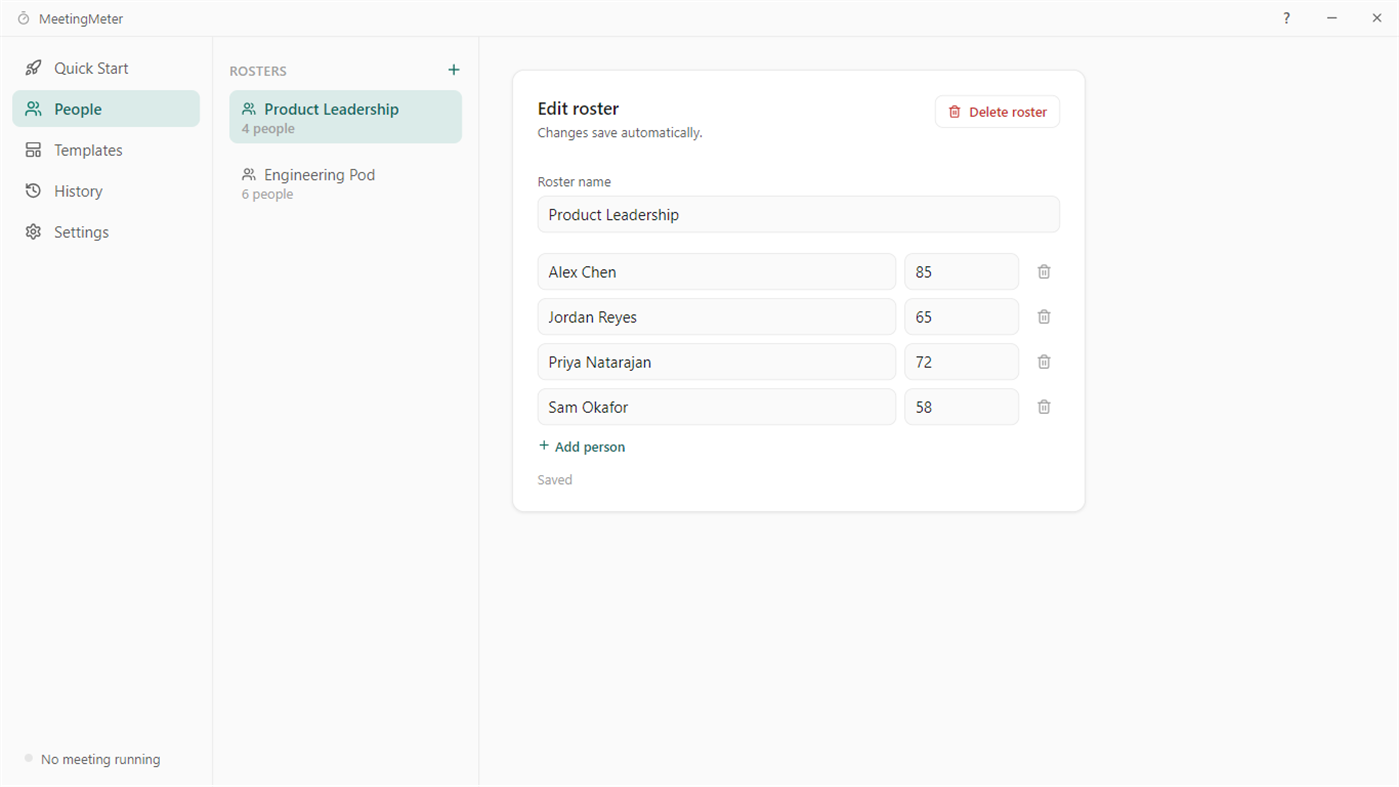Minimize the MeetingMeter window

1332,18
